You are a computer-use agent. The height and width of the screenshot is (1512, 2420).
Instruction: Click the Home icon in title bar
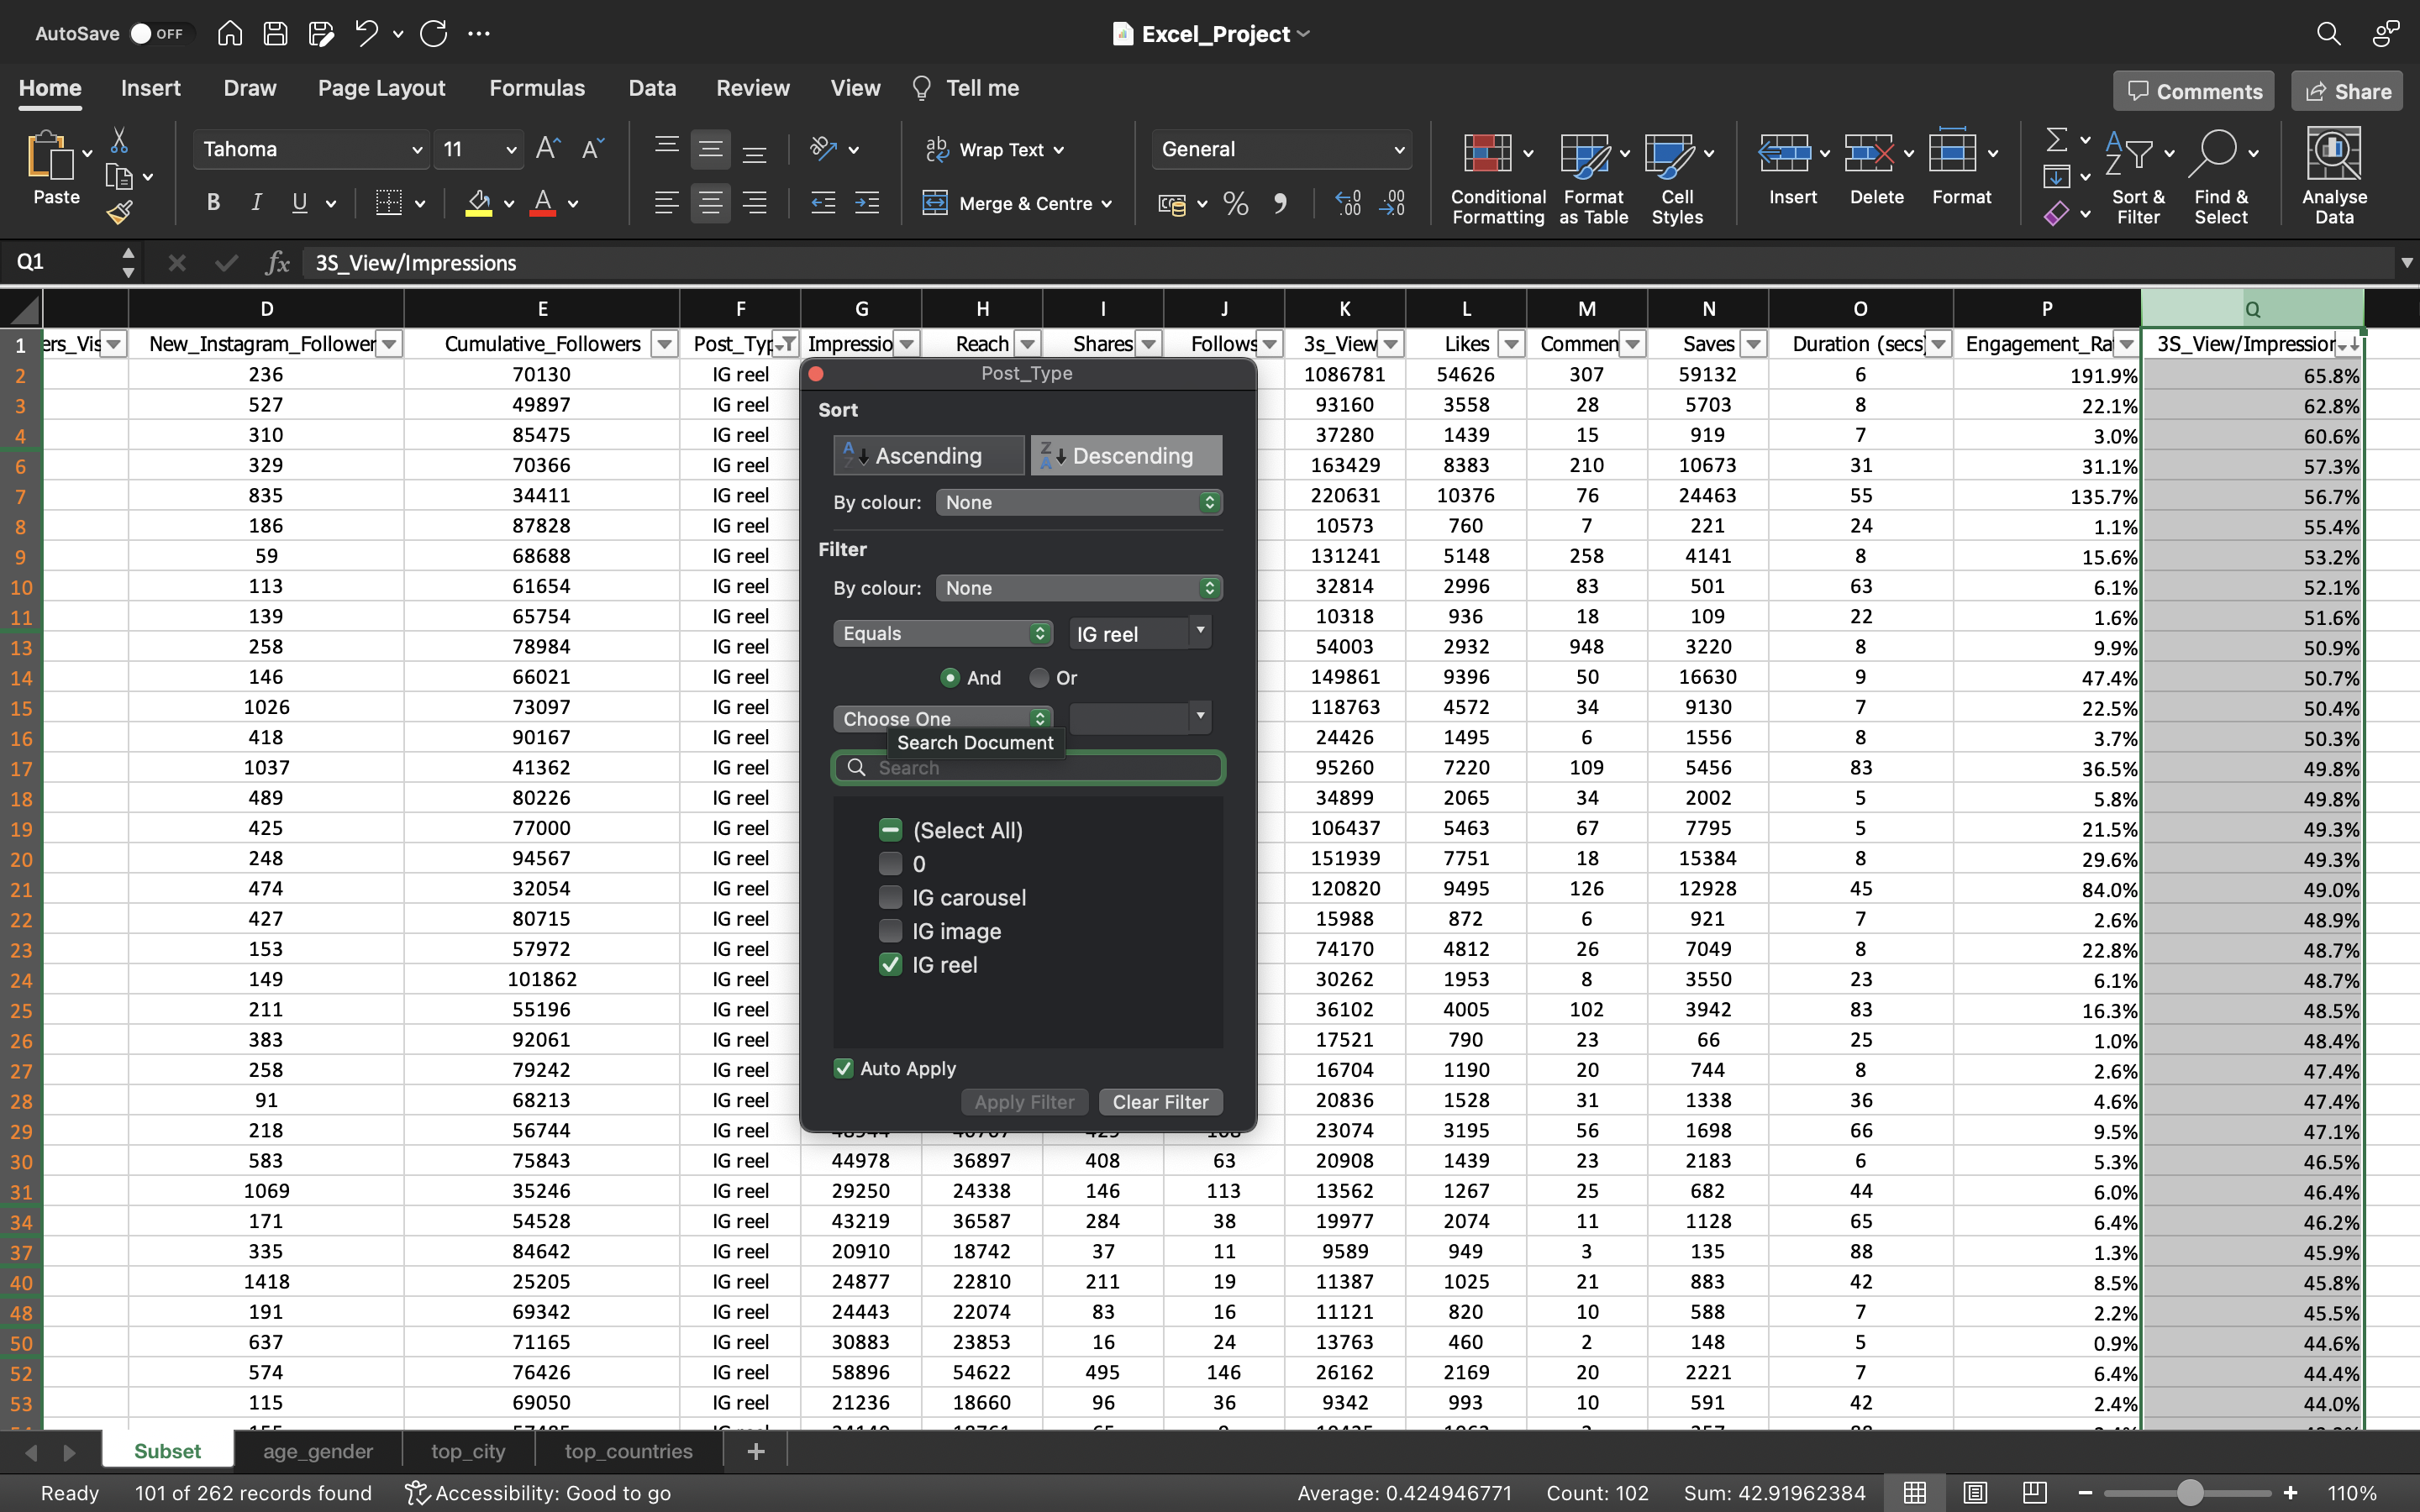pyautogui.click(x=230, y=33)
